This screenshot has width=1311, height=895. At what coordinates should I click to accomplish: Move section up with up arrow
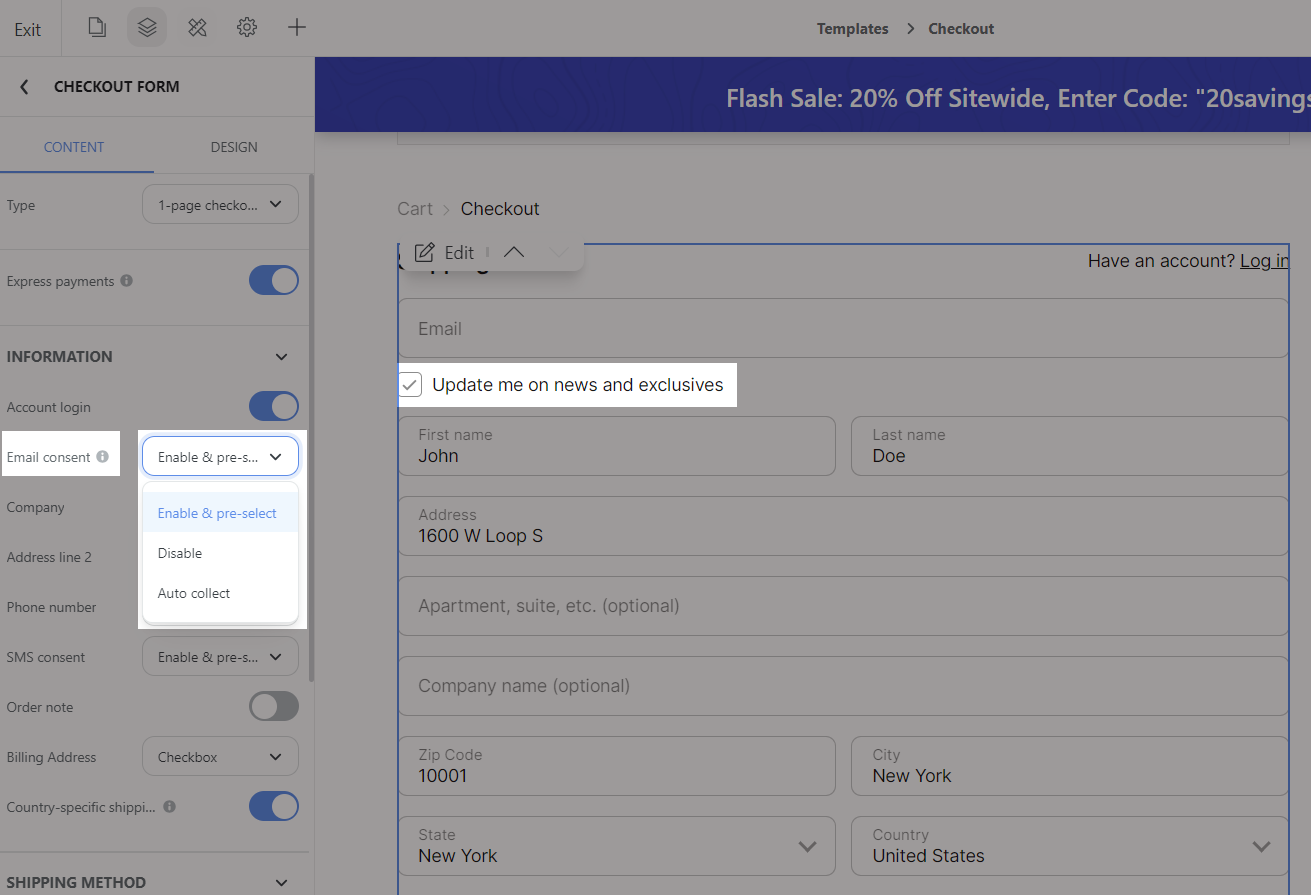point(514,253)
